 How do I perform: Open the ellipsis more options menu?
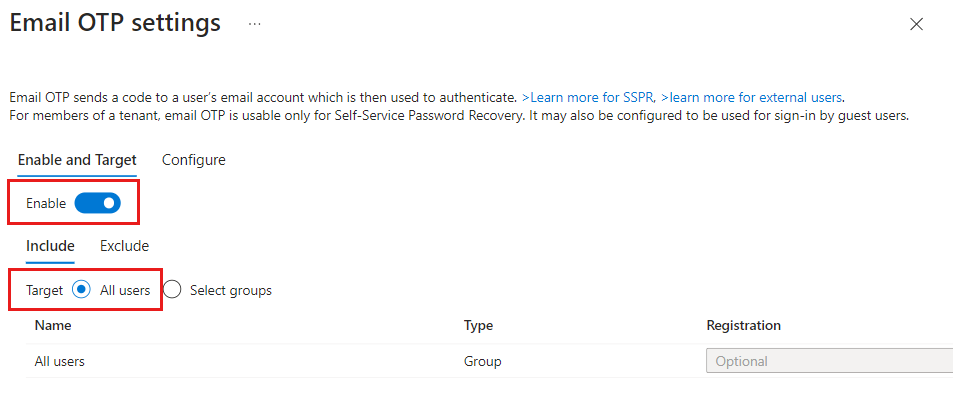tap(255, 24)
